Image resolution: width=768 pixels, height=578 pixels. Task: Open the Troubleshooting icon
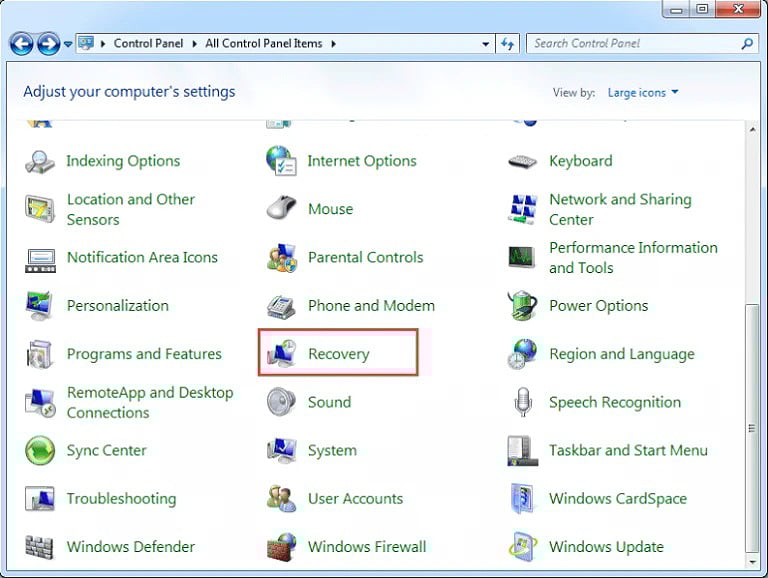[x=40, y=499]
